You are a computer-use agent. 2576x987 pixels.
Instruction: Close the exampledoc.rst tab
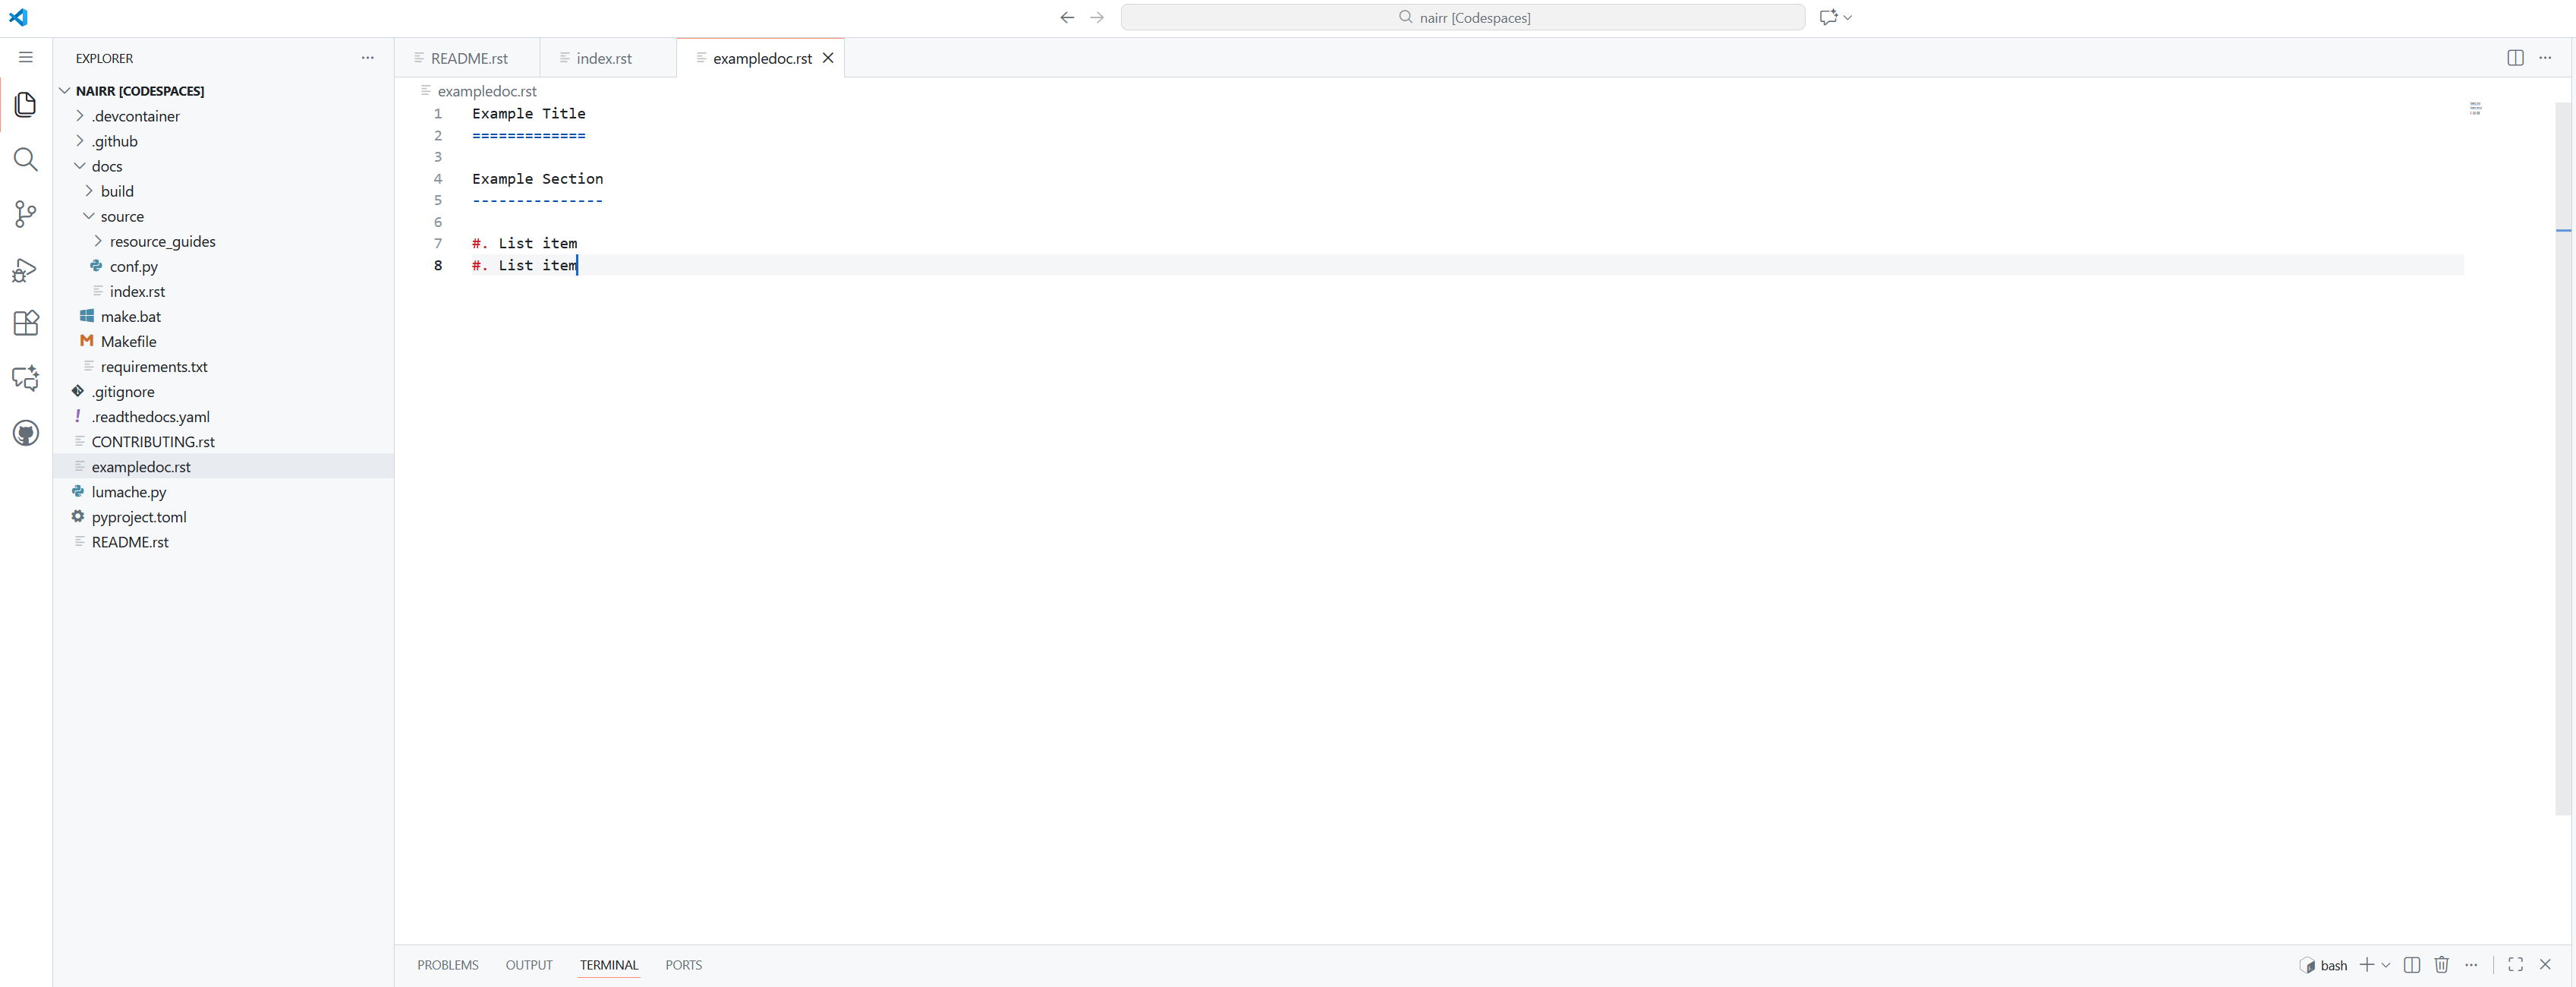tap(828, 58)
